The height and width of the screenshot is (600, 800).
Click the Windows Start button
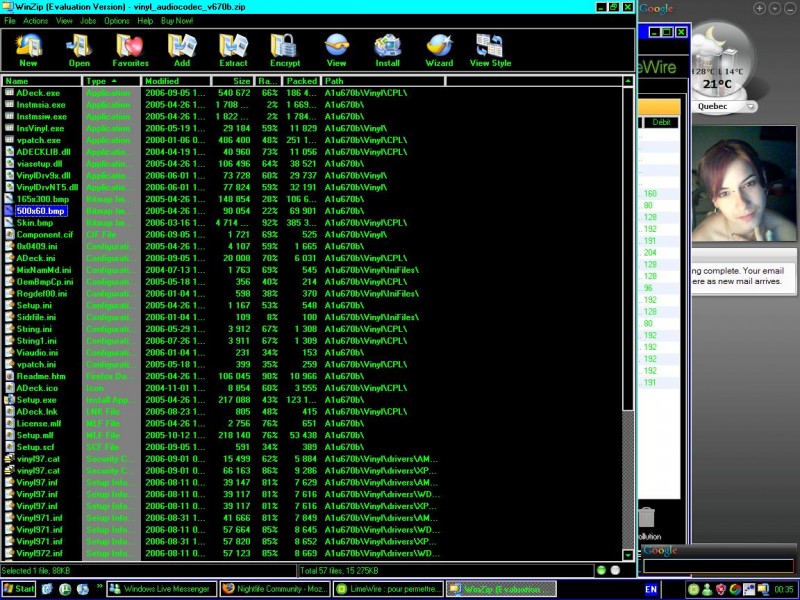coord(19,589)
